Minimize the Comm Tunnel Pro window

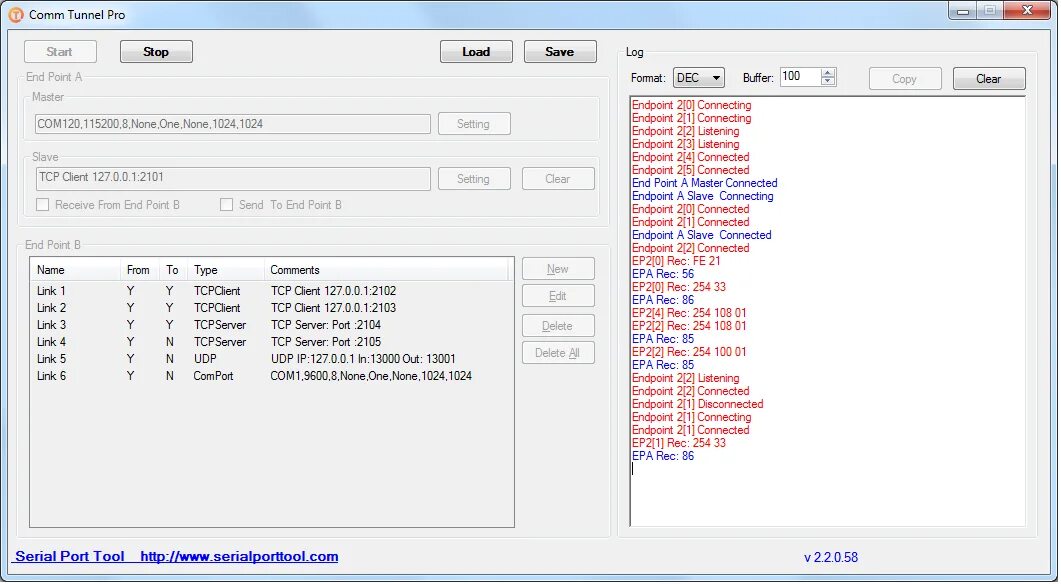[x=962, y=11]
